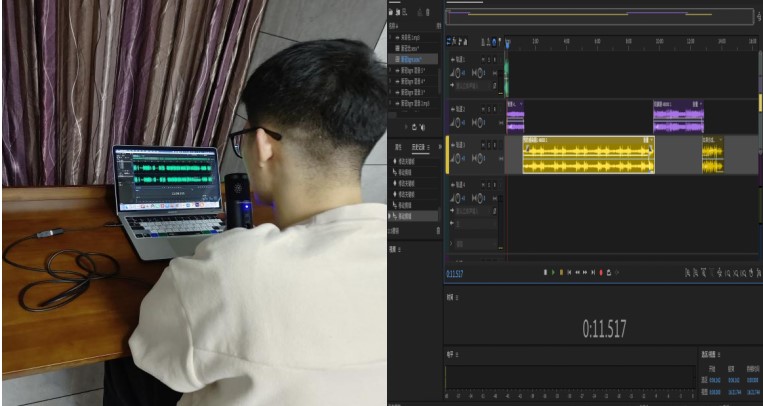Expand the automation section chevron under Track 4
The width and height of the screenshot is (763, 406).
tap(451, 243)
